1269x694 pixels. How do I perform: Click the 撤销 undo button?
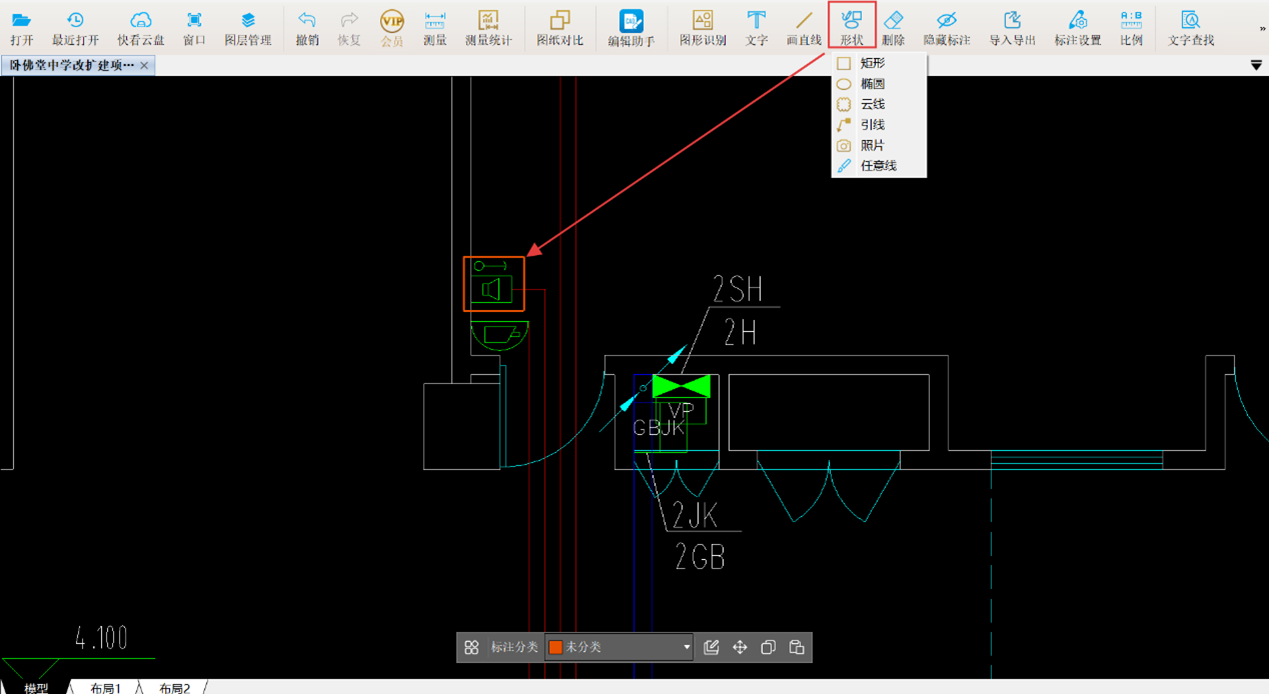tap(307, 27)
